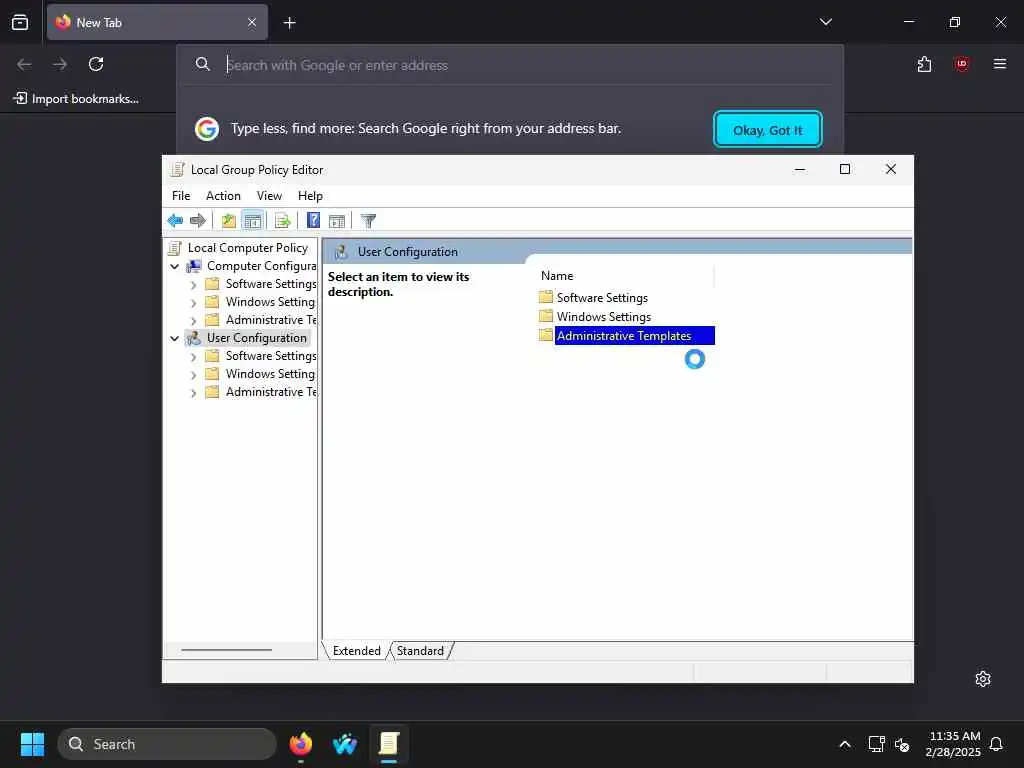The width and height of the screenshot is (1024, 768).
Task: Select Local Computer Policy root node
Action: pos(248,248)
